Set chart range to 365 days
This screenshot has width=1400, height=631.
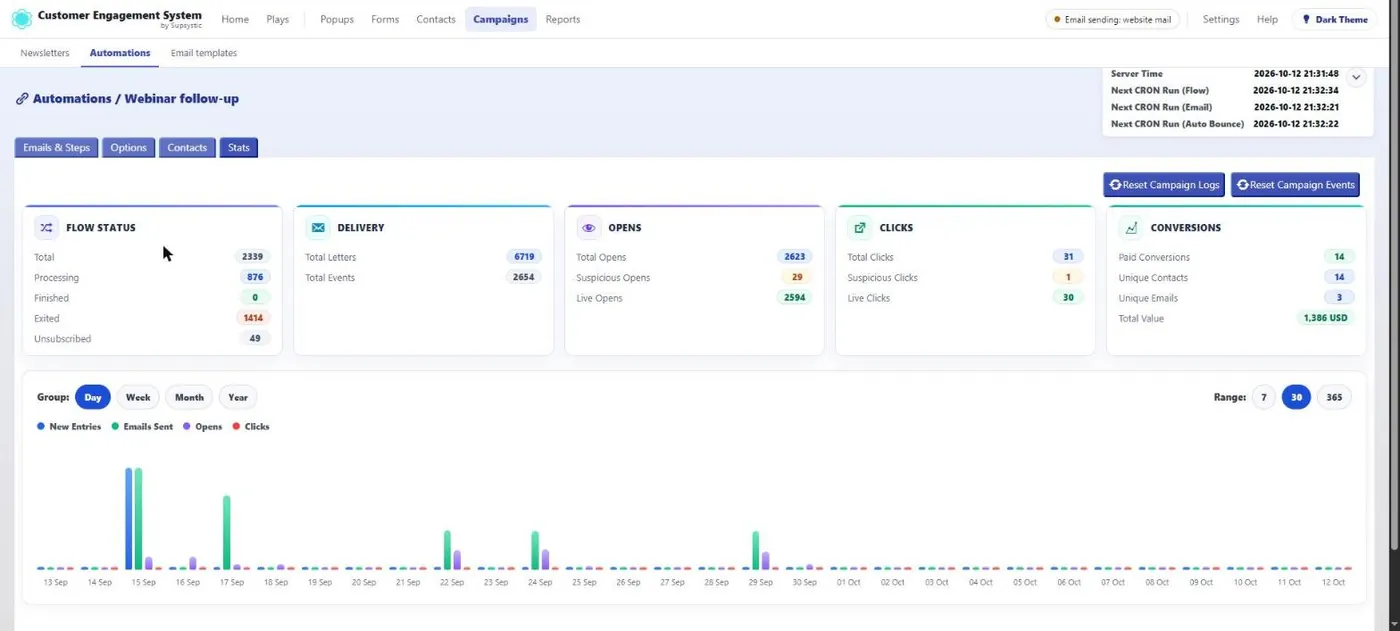click(x=1334, y=397)
